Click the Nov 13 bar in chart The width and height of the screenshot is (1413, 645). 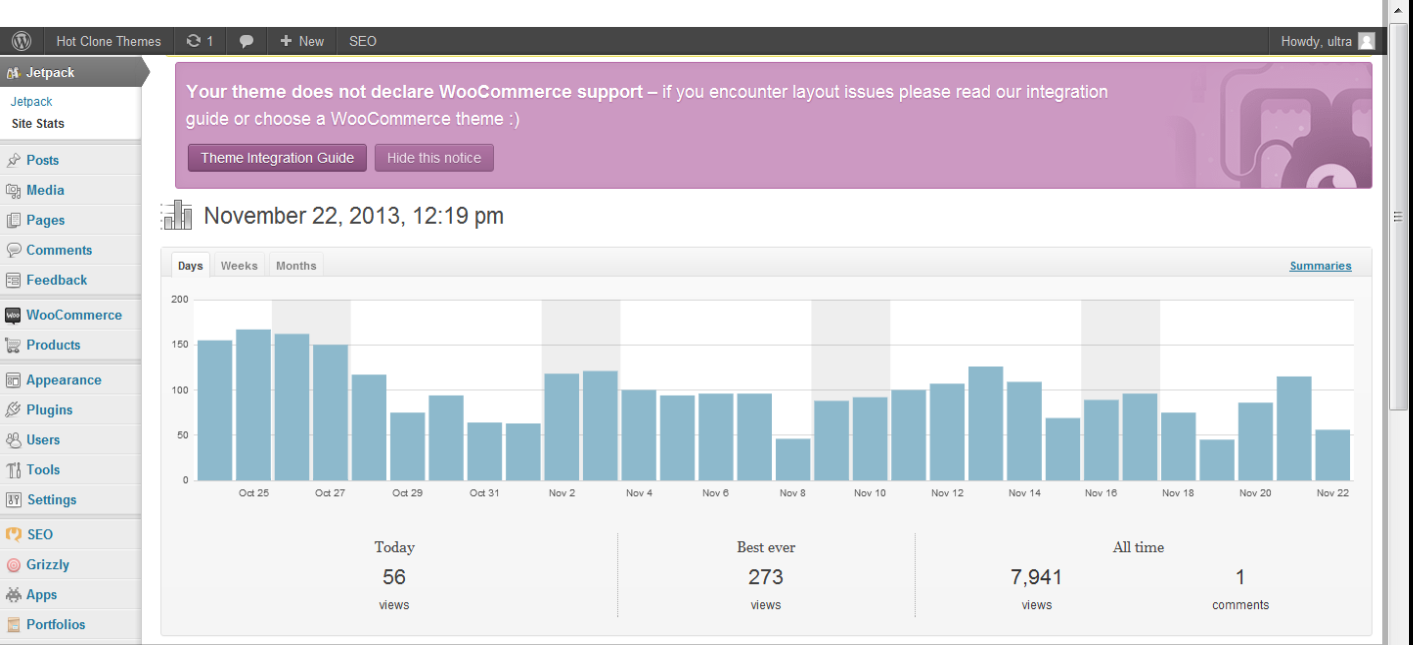(x=985, y=424)
